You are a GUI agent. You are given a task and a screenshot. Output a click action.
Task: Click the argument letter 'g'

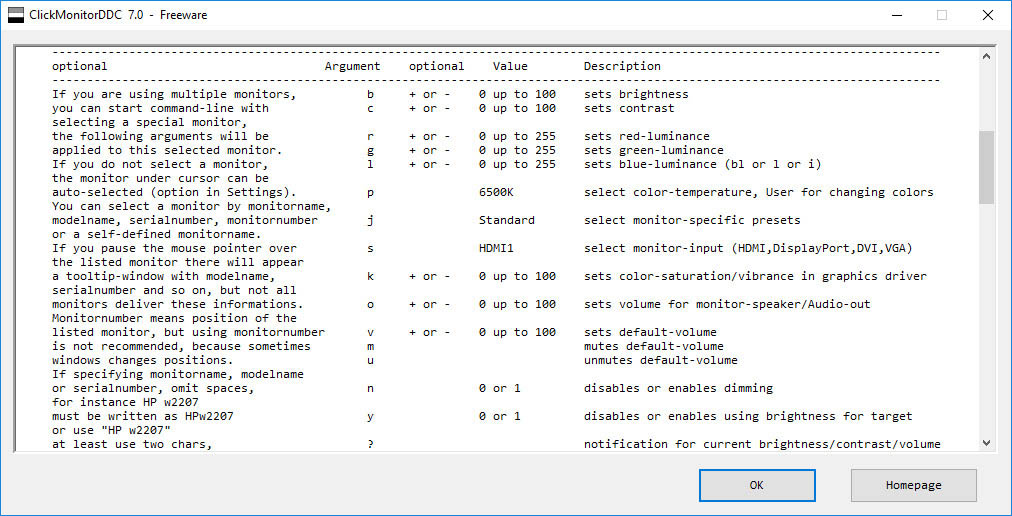click(x=370, y=151)
